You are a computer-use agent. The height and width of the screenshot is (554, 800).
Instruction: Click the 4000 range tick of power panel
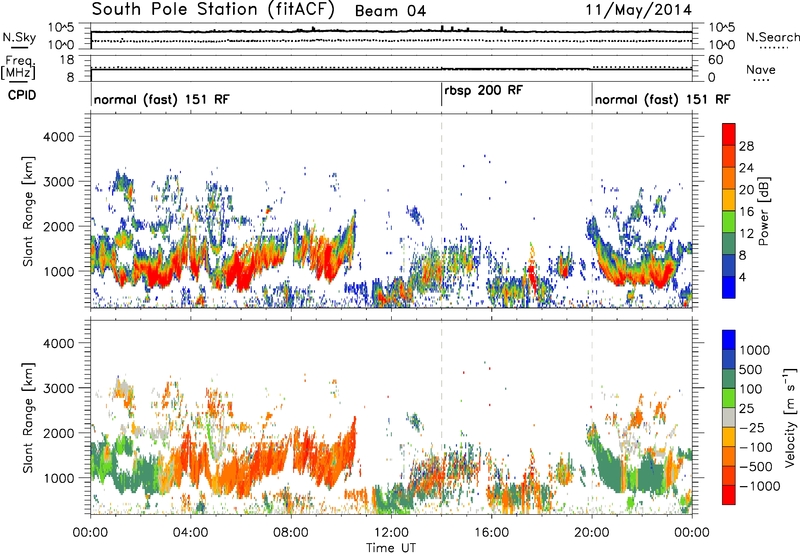(x=59, y=137)
